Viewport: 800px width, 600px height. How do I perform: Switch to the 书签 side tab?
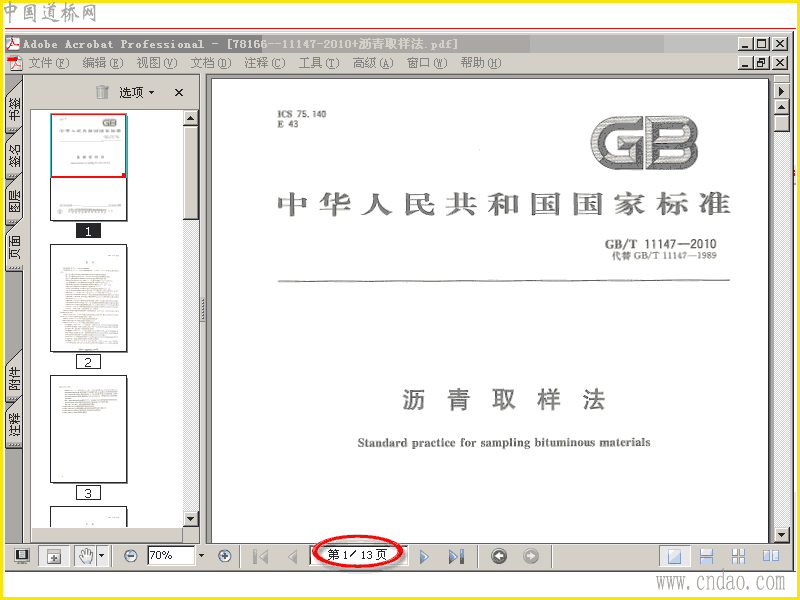click(14, 109)
